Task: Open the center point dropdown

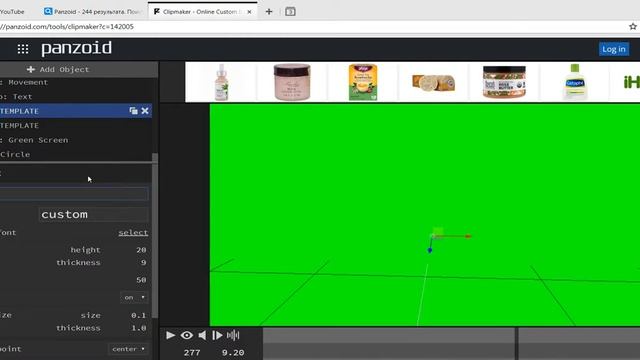Action: (128, 349)
